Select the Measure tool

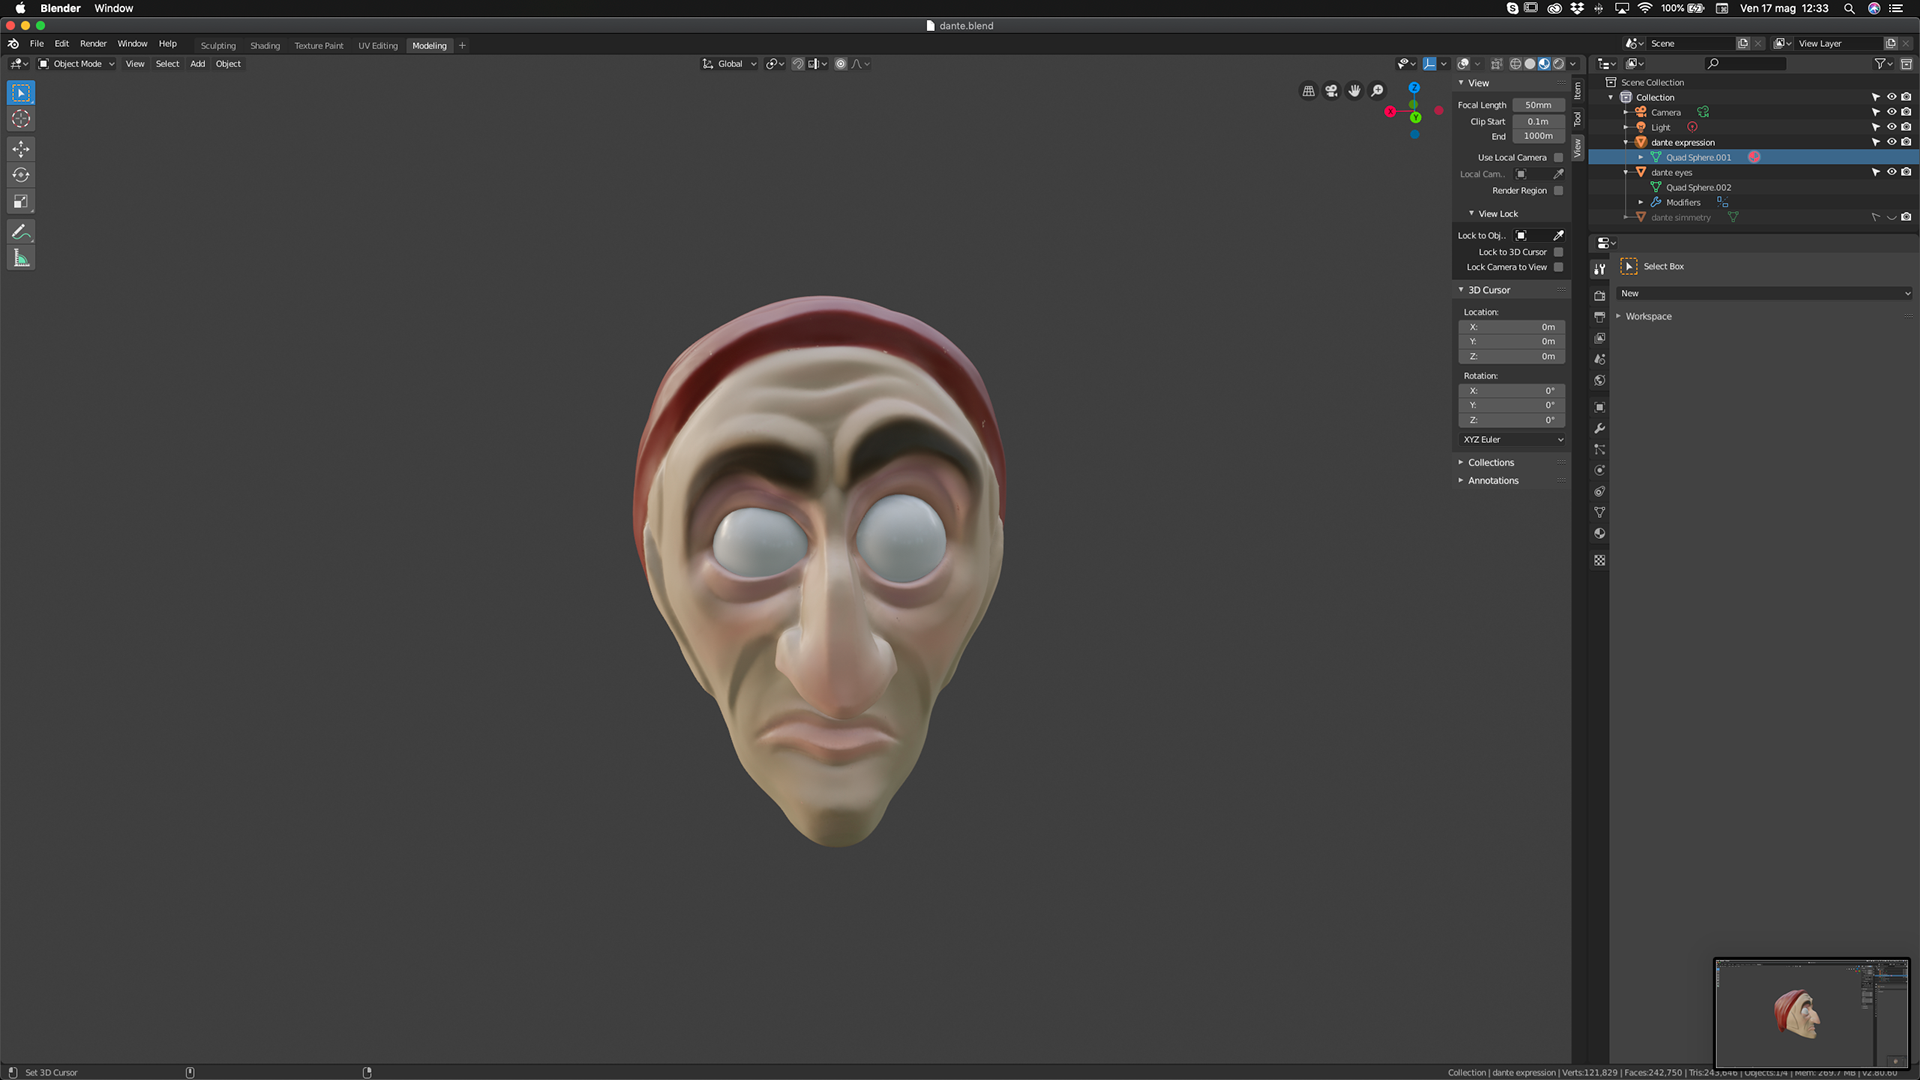[x=21, y=258]
